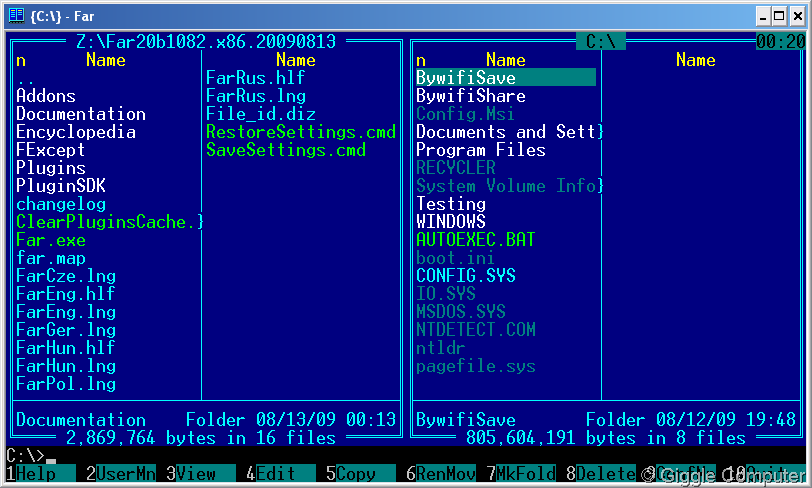Select SaveSettings.cmd file
The height and width of the screenshot is (488, 812).
coord(286,150)
